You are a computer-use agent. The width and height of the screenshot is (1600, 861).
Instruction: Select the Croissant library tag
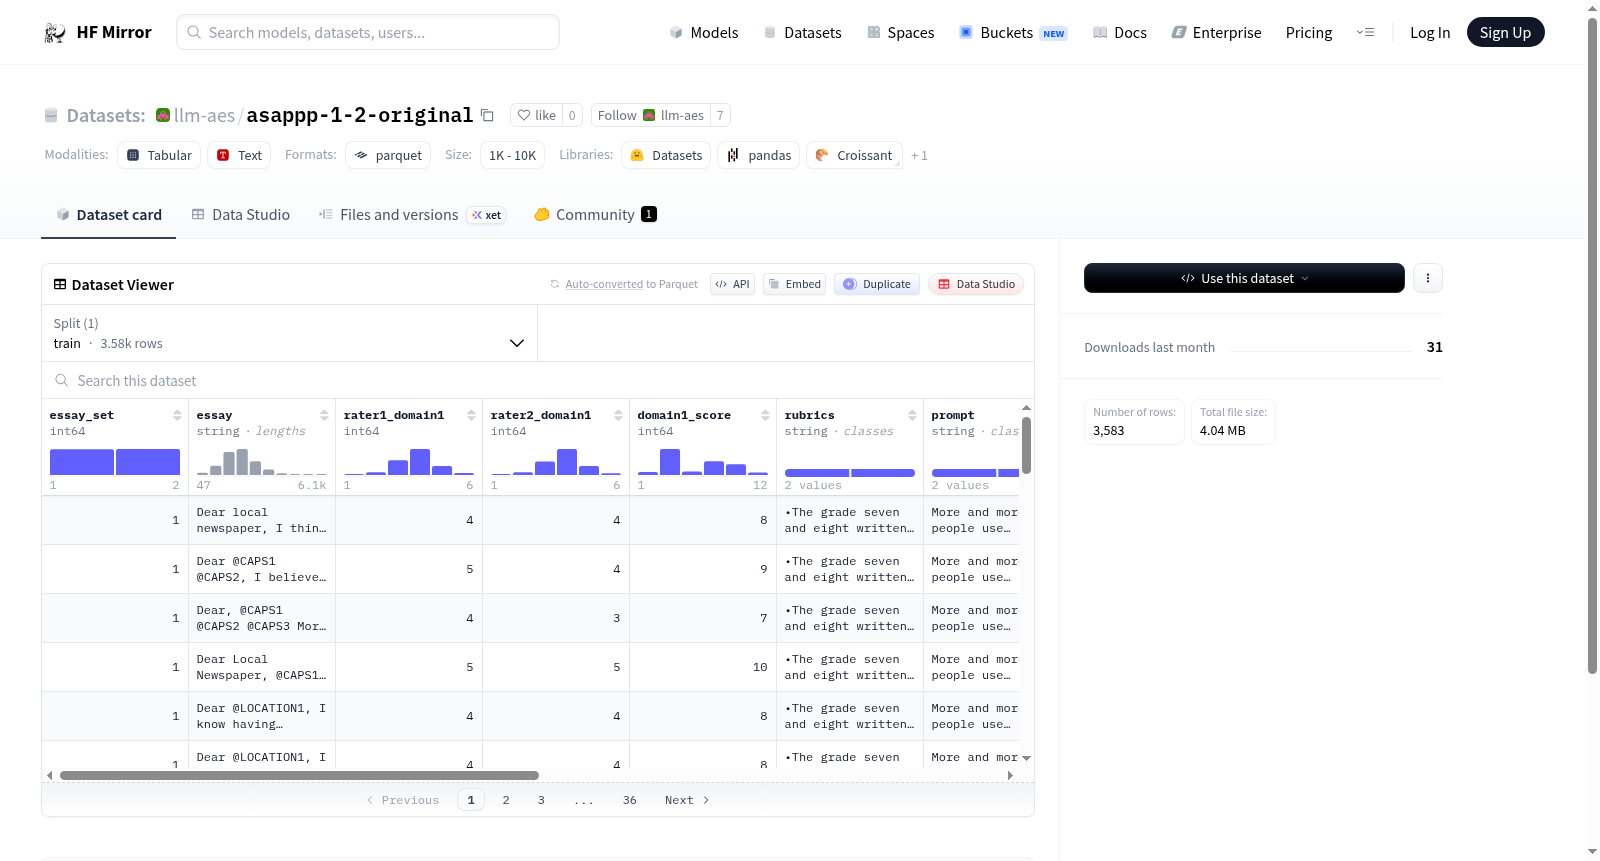pyautogui.click(x=854, y=155)
